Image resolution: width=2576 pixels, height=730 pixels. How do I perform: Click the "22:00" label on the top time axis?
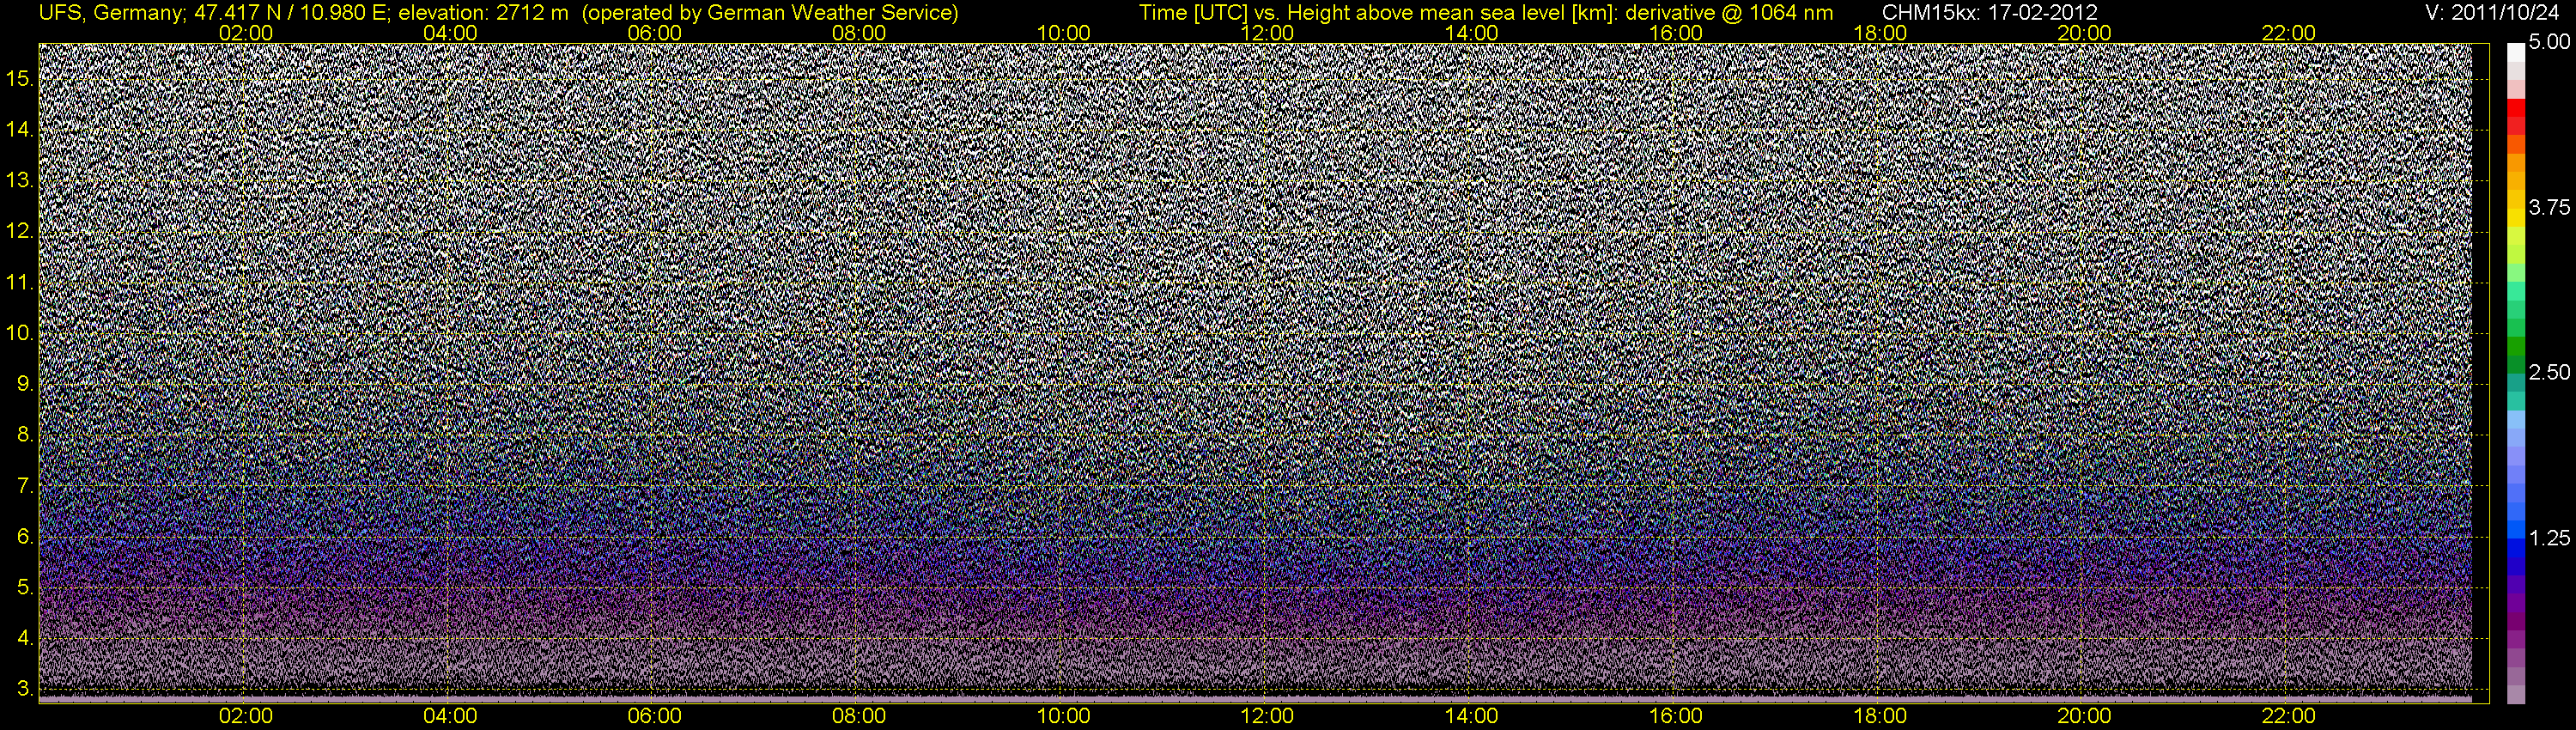point(2289,33)
